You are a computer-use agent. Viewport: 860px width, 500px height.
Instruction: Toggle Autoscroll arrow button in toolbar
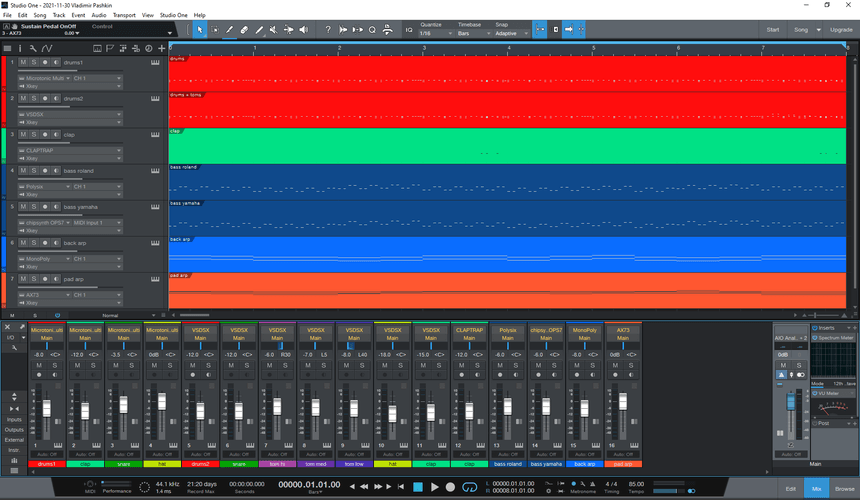[x=569, y=30]
